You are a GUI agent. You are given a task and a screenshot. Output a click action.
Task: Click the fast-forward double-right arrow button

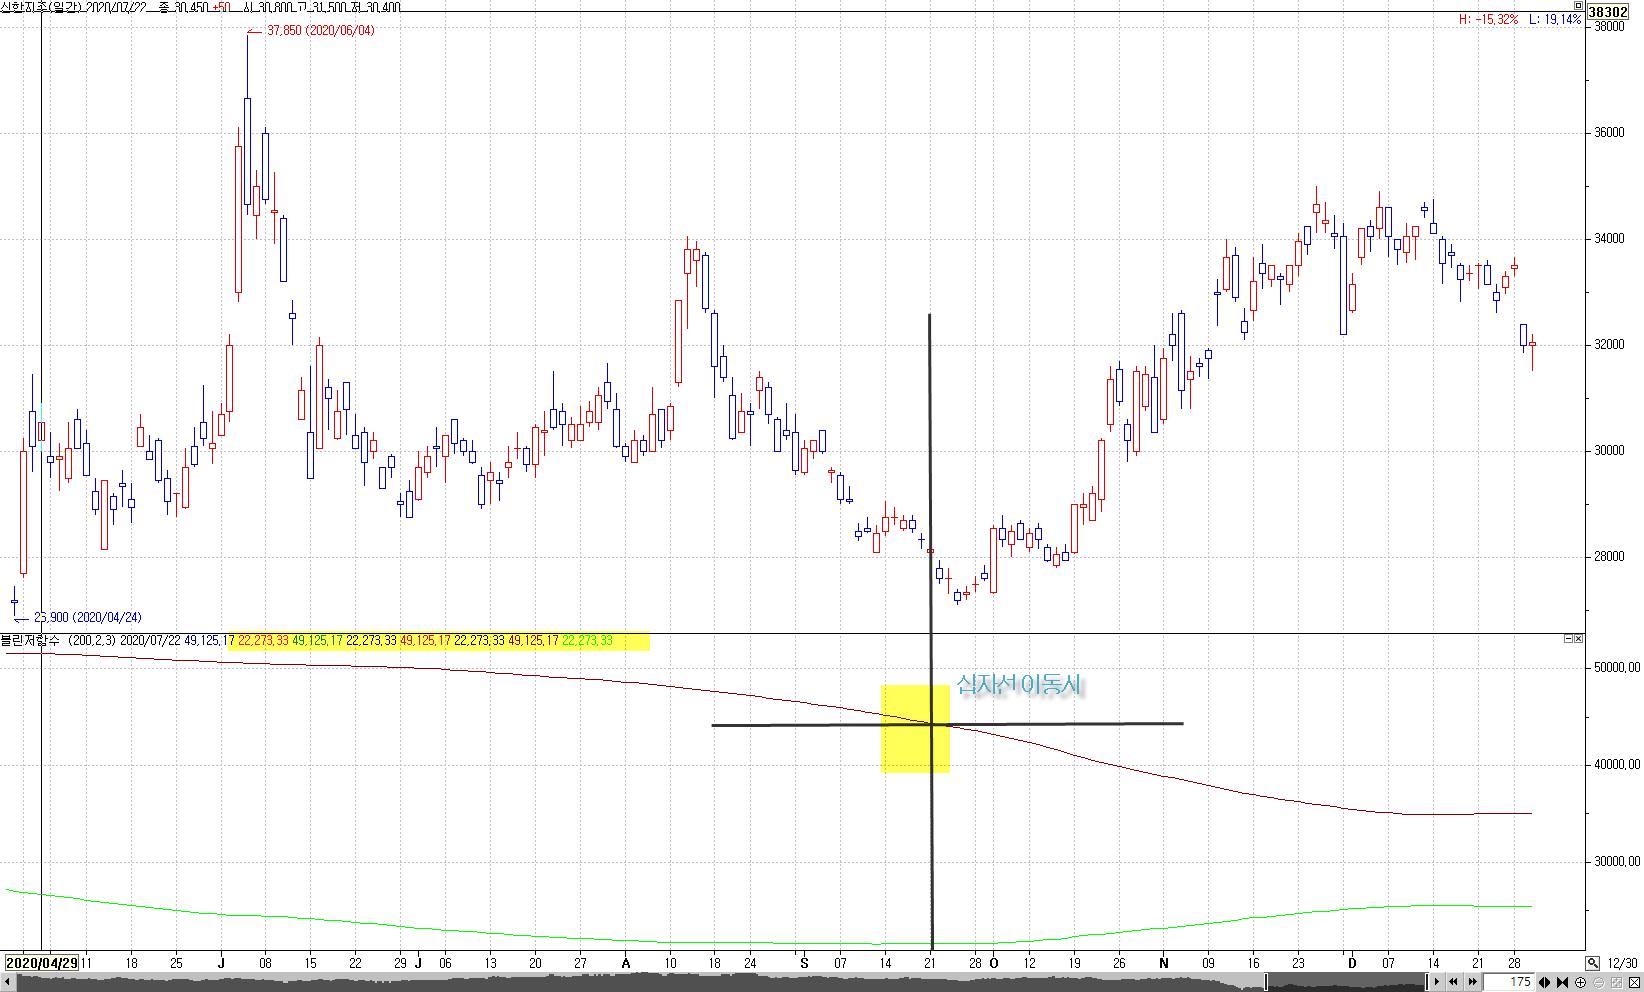click(1472, 982)
